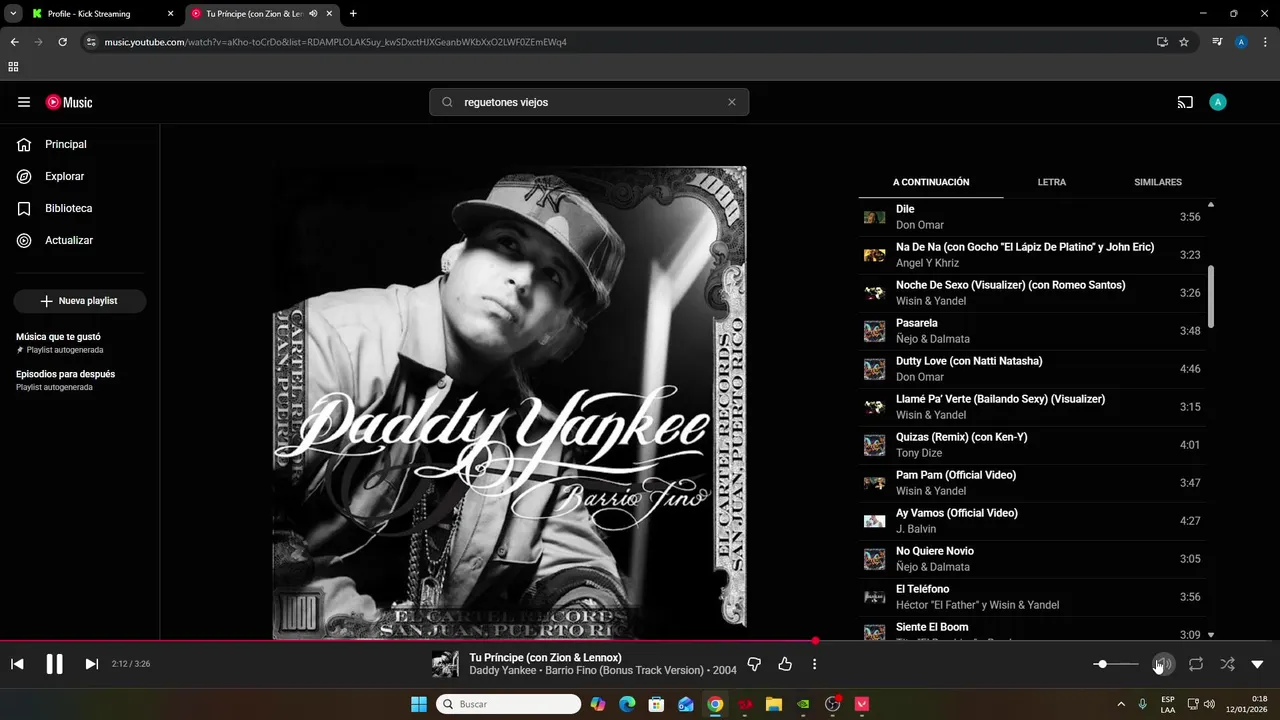1280x720 pixels.
Task: Play El Teléfono by Héctor El Father
Action: pyautogui.click(x=1032, y=597)
